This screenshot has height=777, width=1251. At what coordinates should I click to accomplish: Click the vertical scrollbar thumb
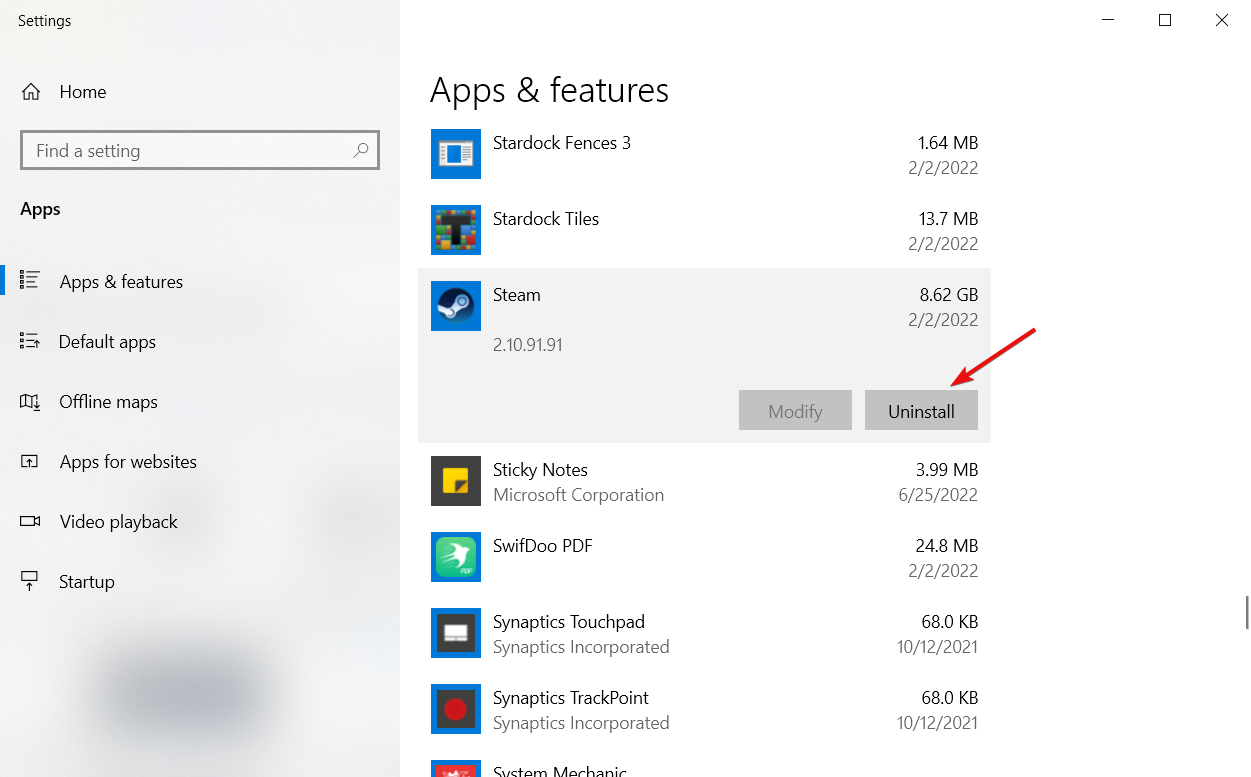point(1246,612)
